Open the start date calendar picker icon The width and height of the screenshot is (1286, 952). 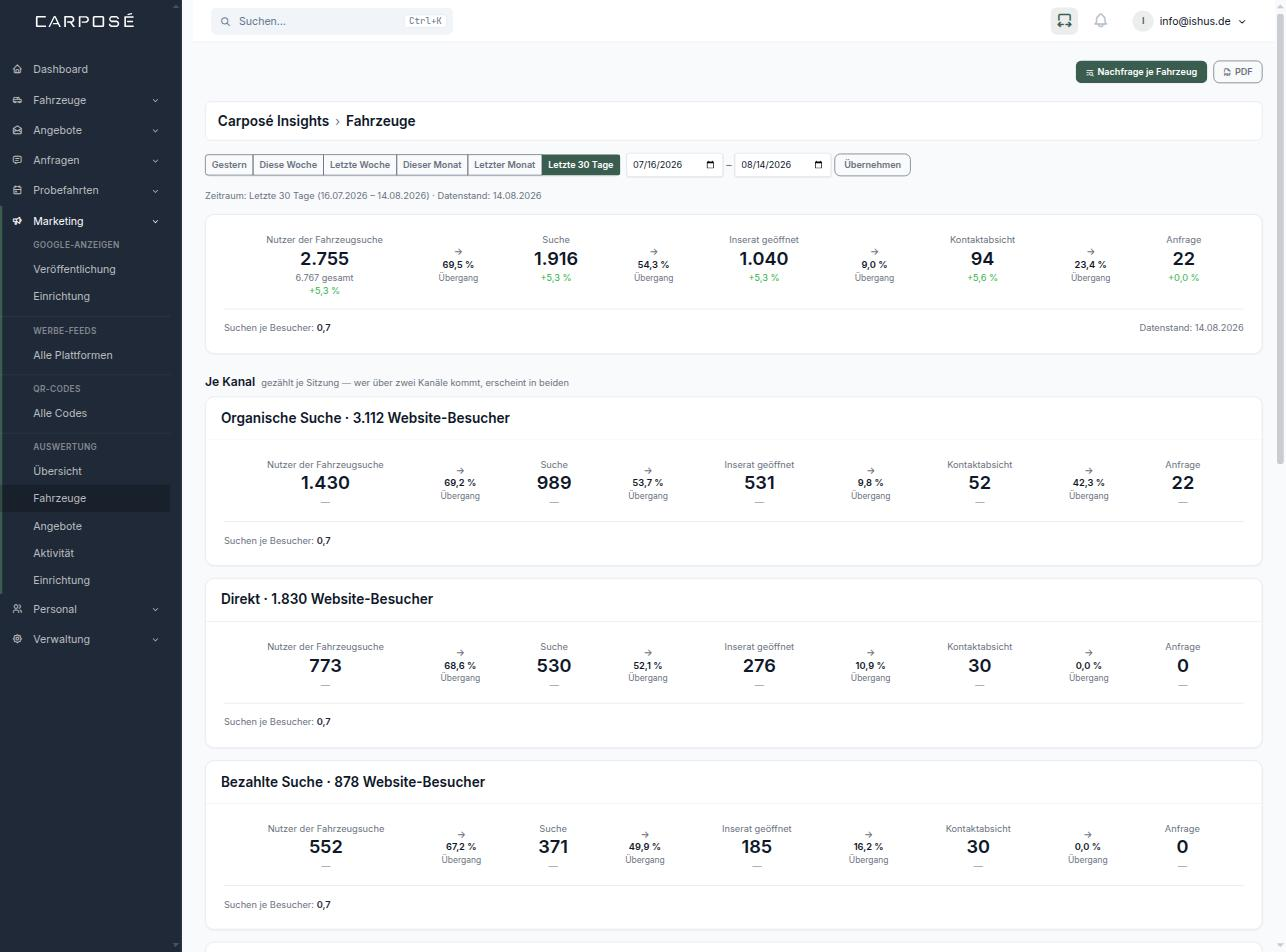pos(711,165)
